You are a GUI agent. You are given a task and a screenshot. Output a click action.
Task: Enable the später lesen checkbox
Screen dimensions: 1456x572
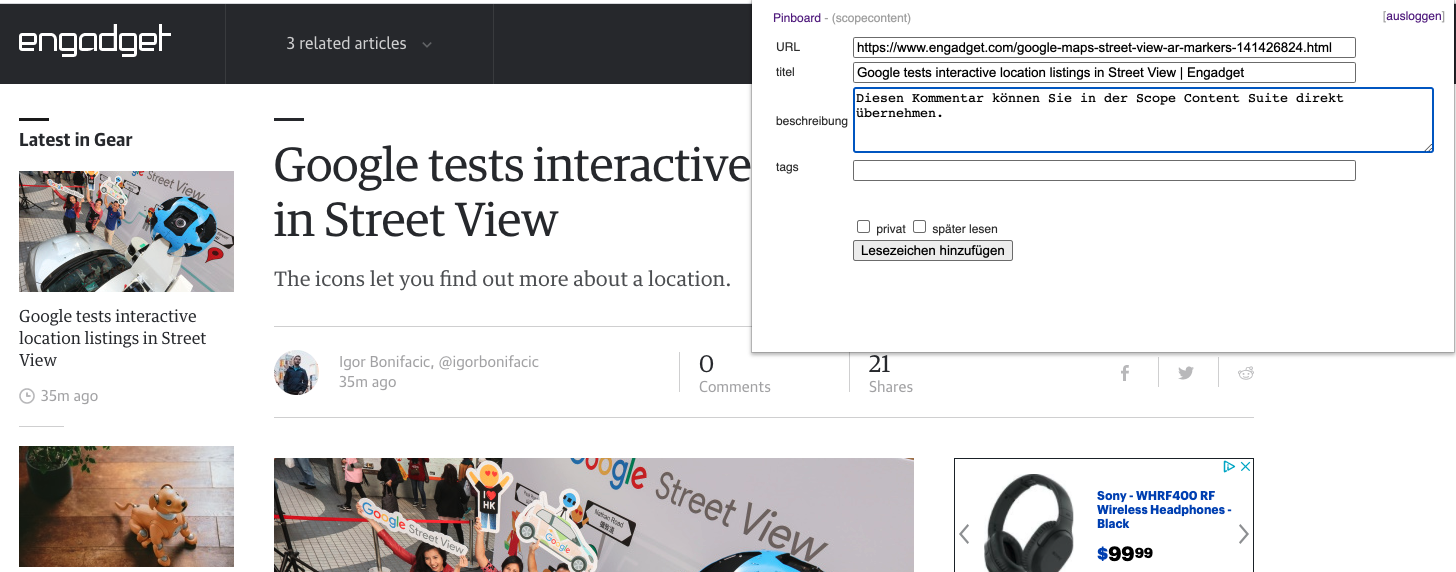pos(920,227)
